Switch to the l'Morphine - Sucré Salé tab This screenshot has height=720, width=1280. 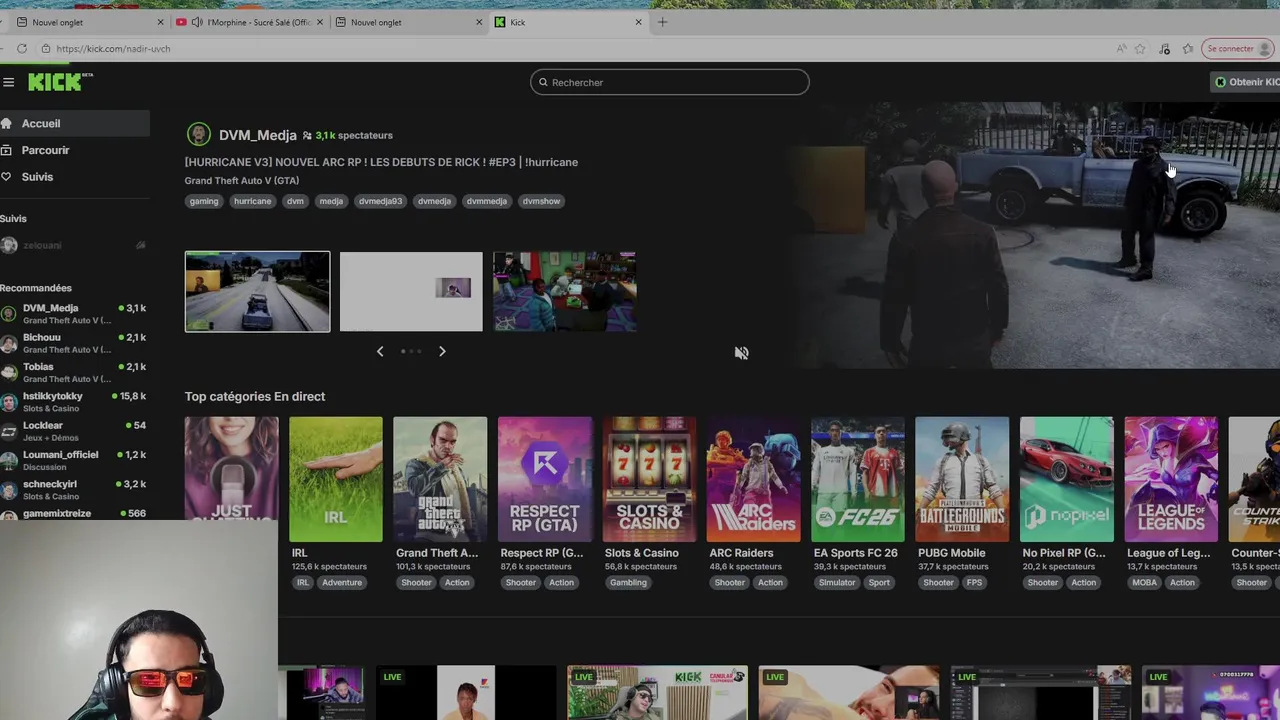(251, 22)
